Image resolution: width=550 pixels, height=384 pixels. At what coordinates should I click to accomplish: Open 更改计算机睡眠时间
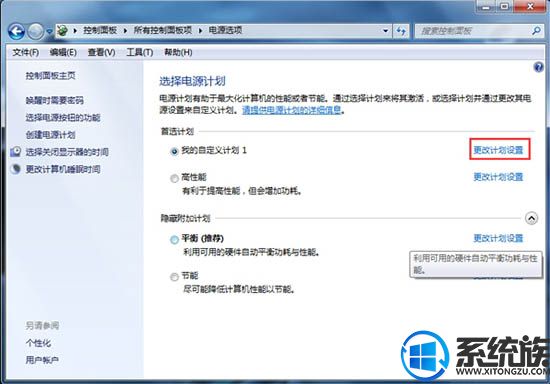click(x=63, y=169)
